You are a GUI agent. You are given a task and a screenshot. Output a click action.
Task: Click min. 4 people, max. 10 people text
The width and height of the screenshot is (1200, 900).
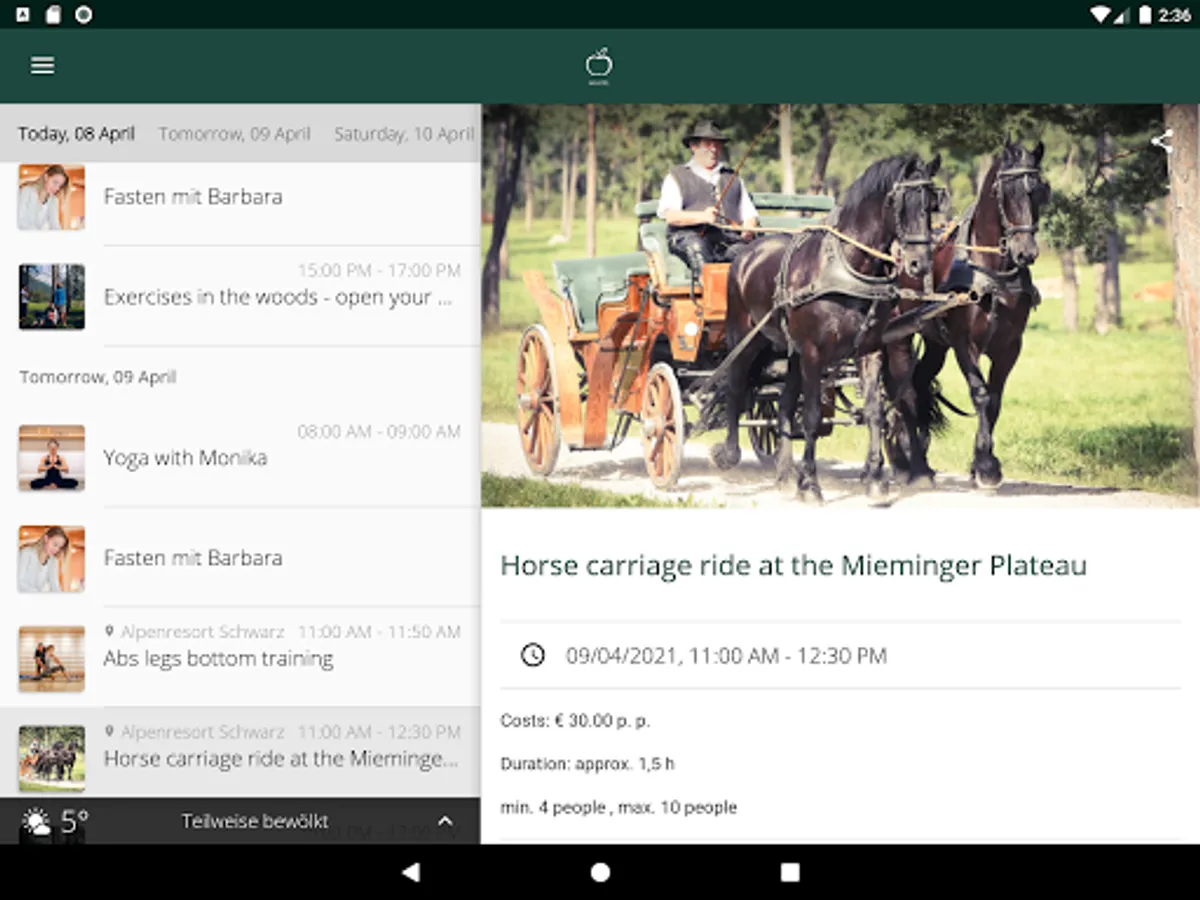pos(618,807)
